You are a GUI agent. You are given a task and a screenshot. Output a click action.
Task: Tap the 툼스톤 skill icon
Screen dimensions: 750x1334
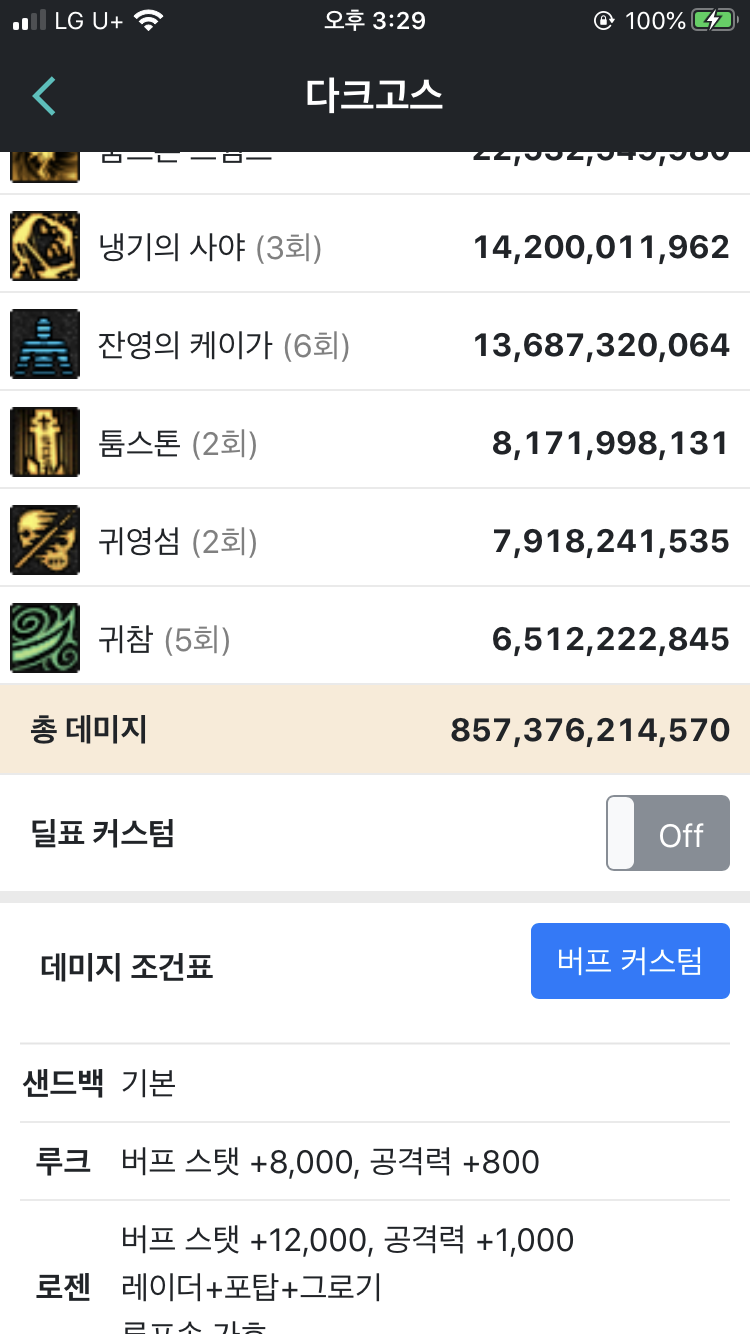click(x=45, y=442)
